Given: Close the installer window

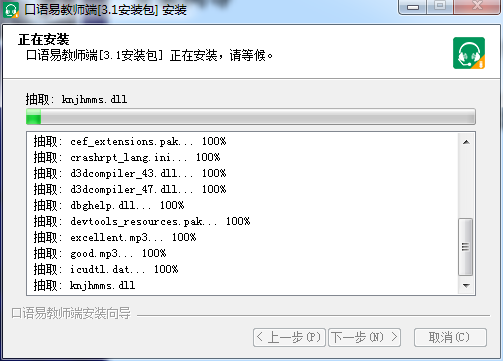Looking at the screenshot, I should click(x=477, y=6).
